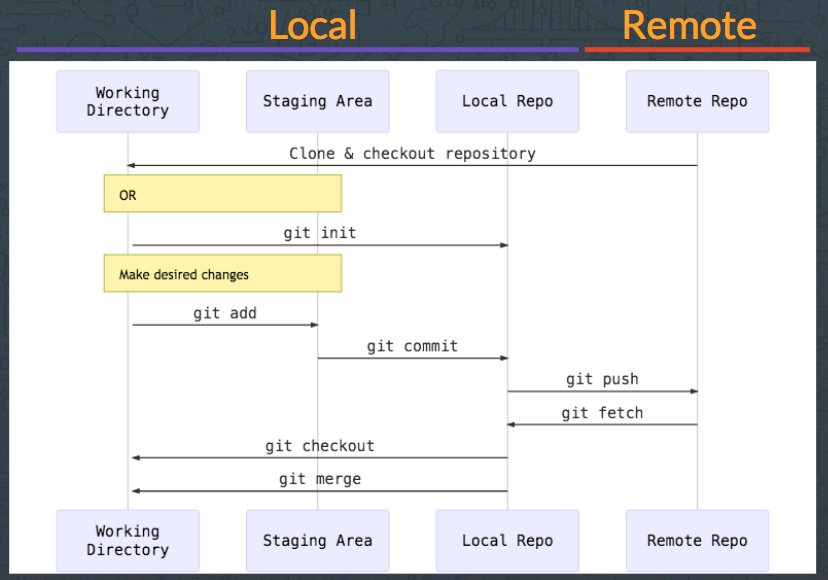Click the yellow 'OR' note box
This screenshot has width=828, height=580.
[x=222, y=192]
